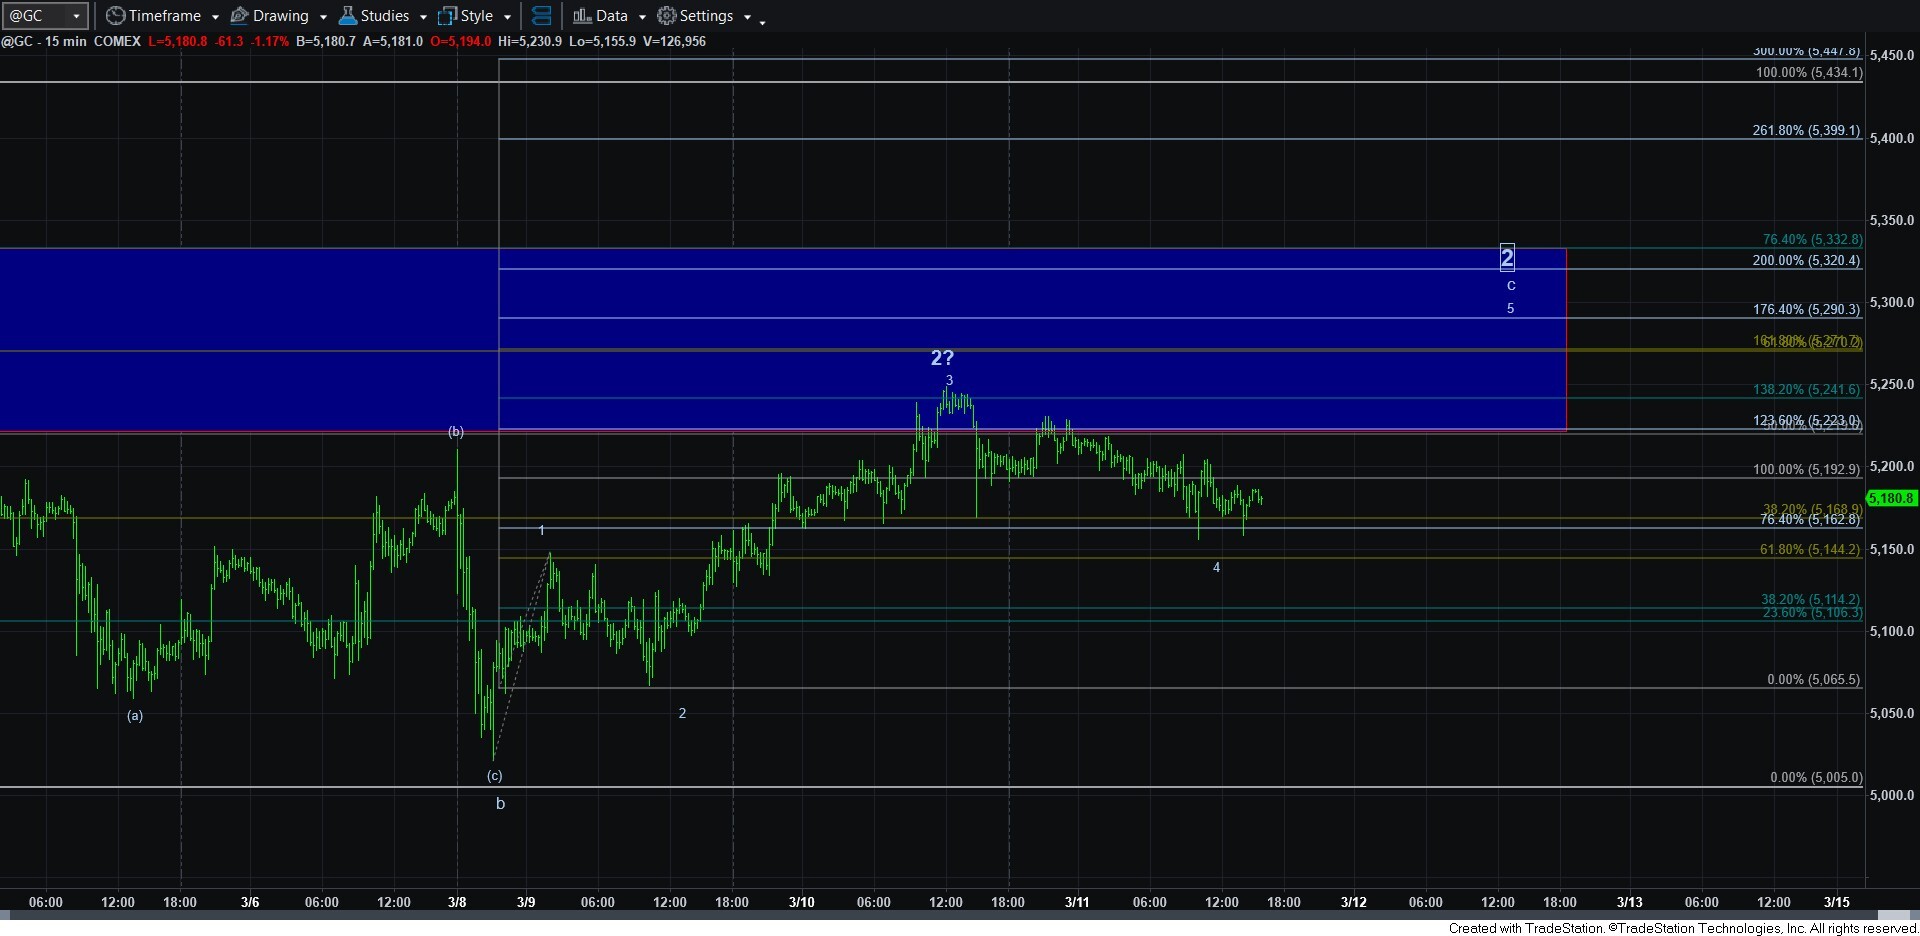
Task: Click the Settings gear icon
Action: (666, 16)
